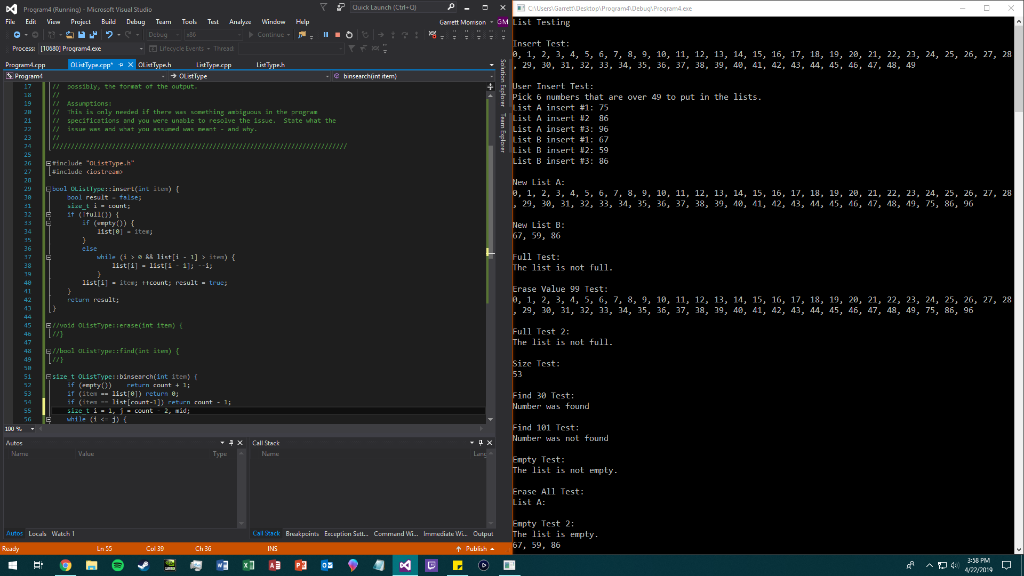Open the Autos window options dropdown arrow

click(222, 443)
